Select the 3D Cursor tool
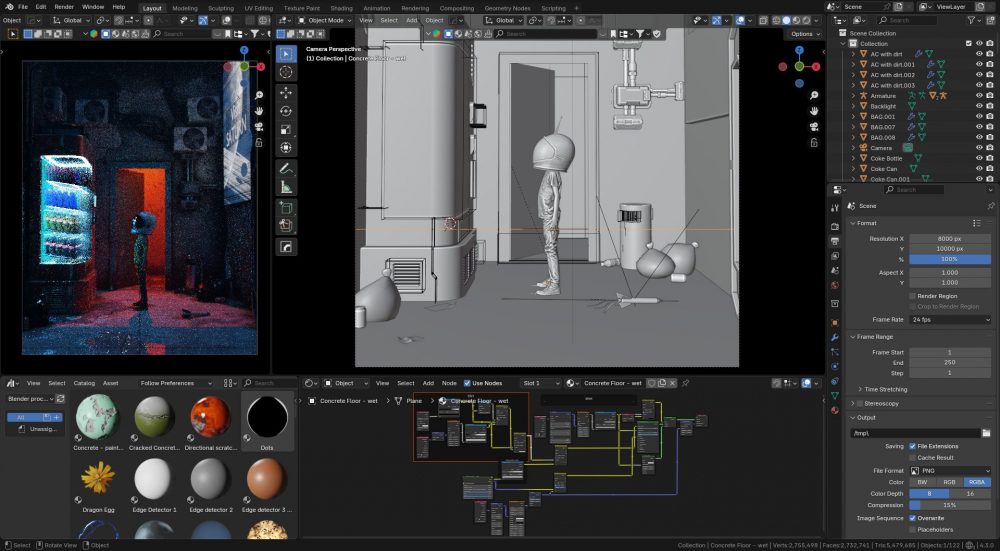Image resolution: width=1000 pixels, height=551 pixels. point(286,72)
